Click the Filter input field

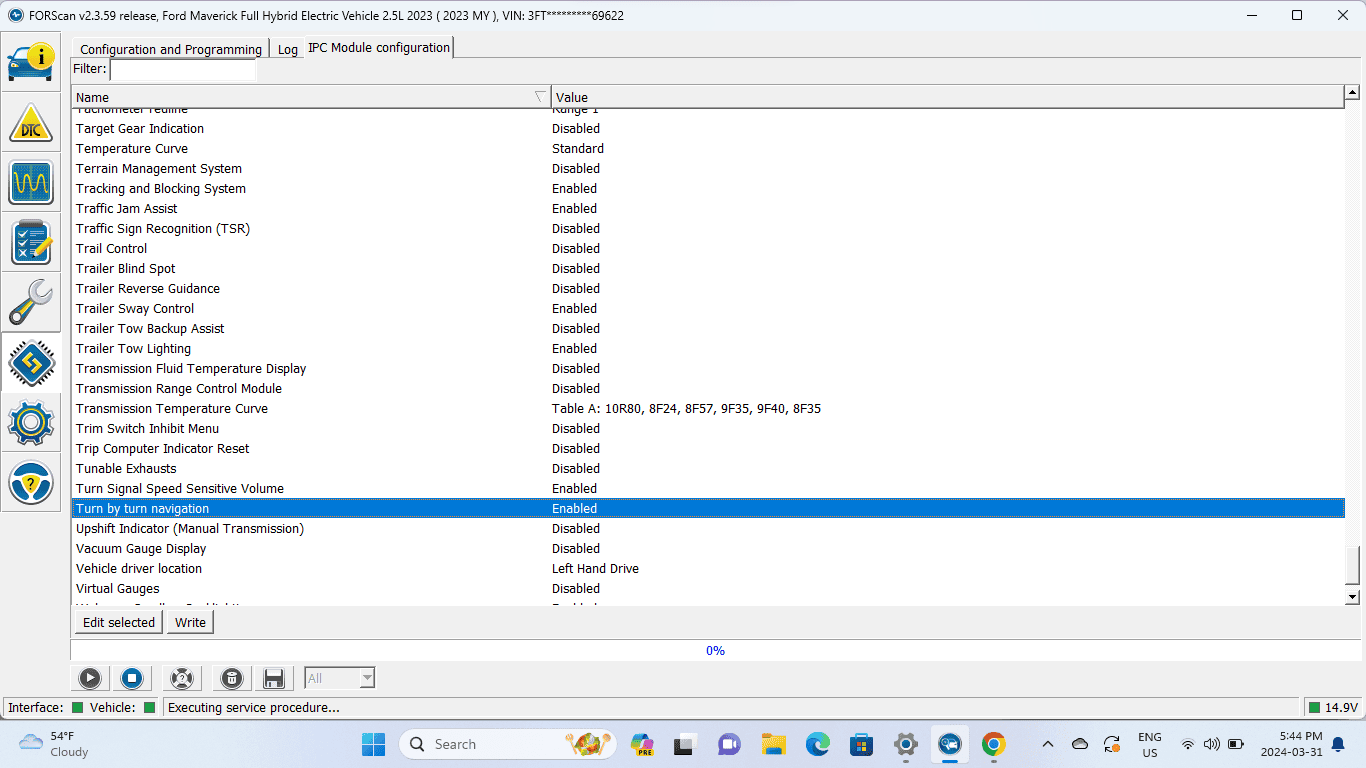point(183,69)
